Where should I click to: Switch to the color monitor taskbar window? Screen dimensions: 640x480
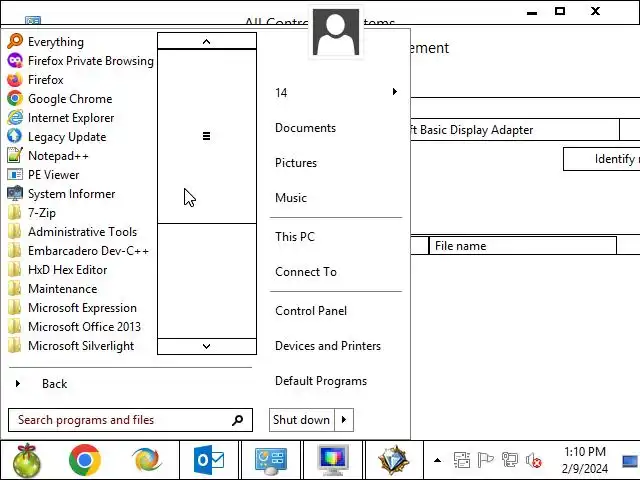coord(333,460)
